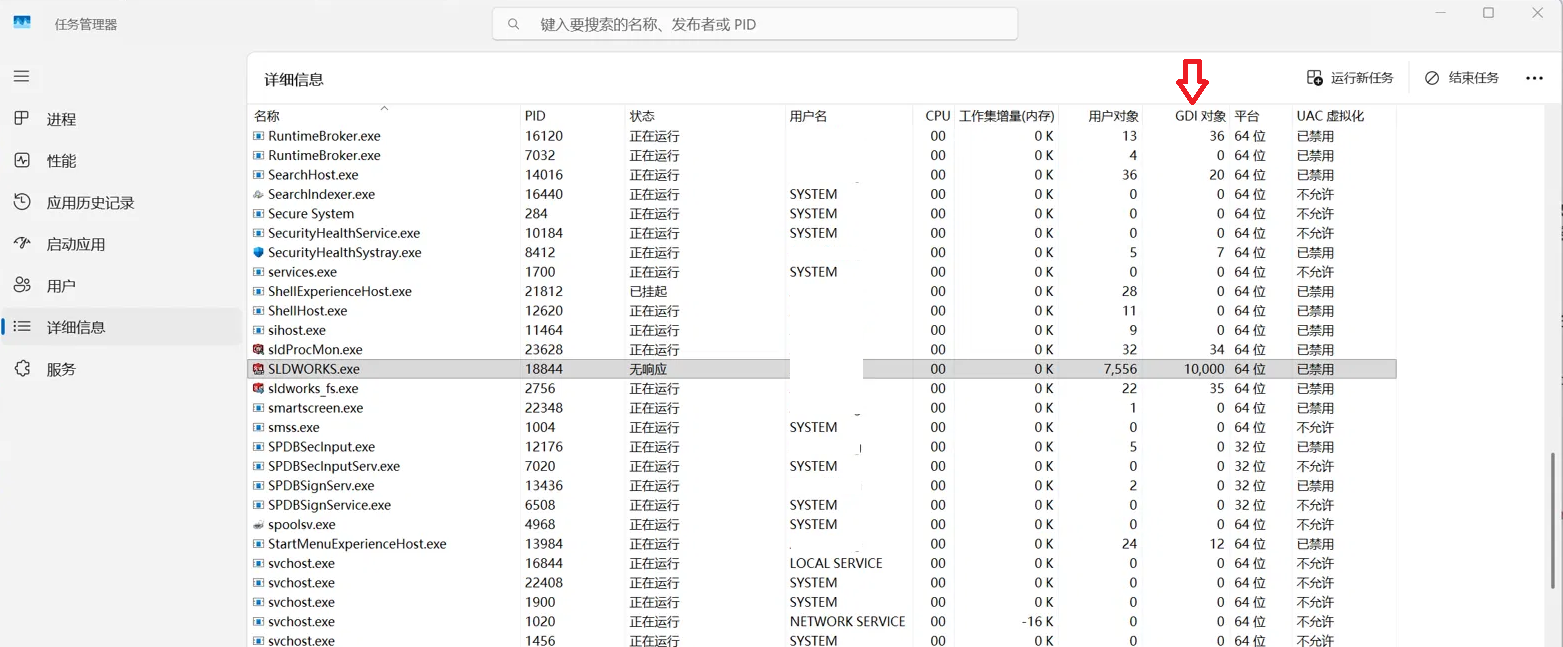Click the SPDBSignService.exe icon
The height and width of the screenshot is (647, 1563).
(x=258, y=505)
